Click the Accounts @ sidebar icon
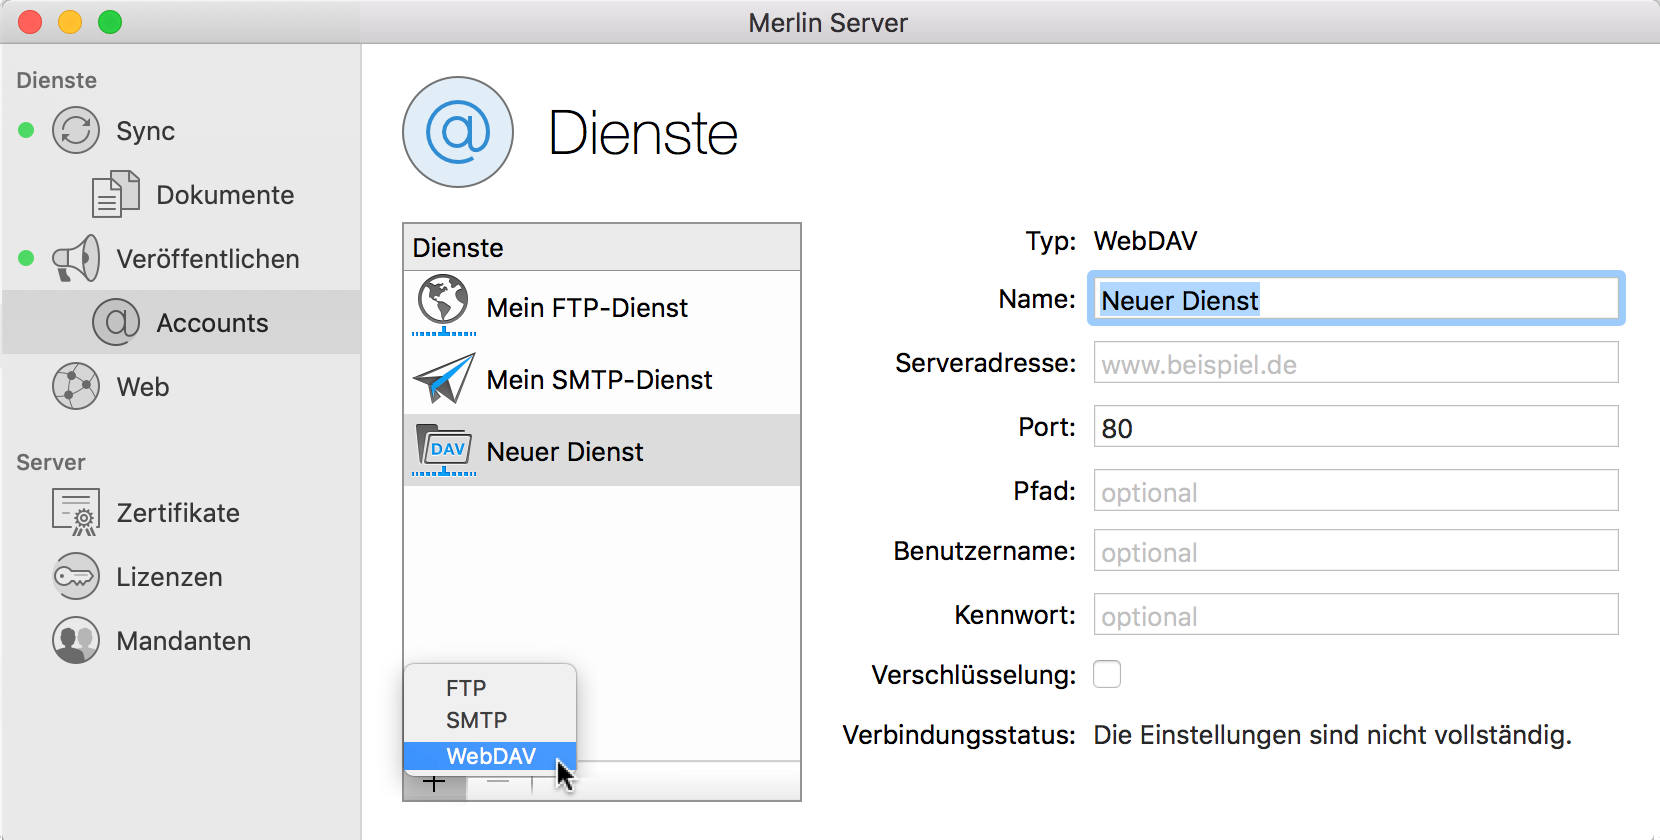1660x840 pixels. click(x=116, y=323)
